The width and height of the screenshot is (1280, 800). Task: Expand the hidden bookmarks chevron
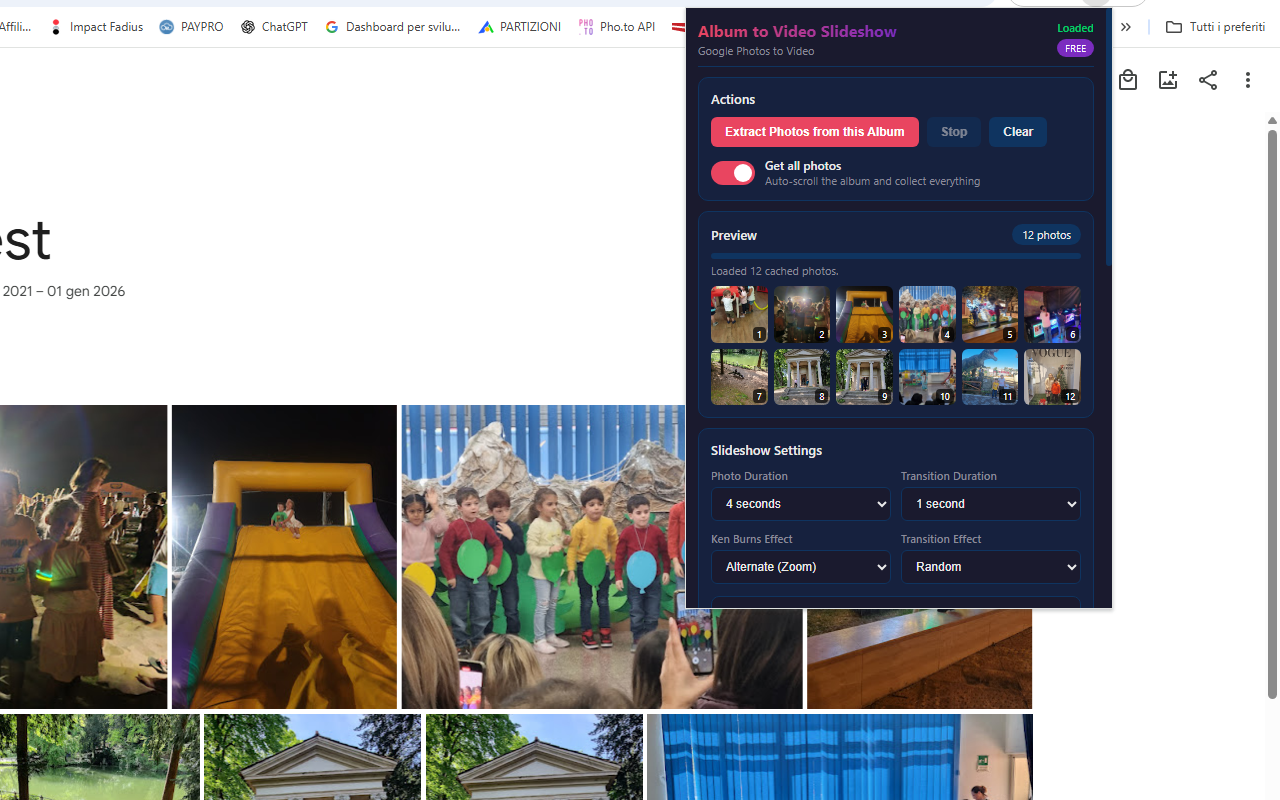1125,27
